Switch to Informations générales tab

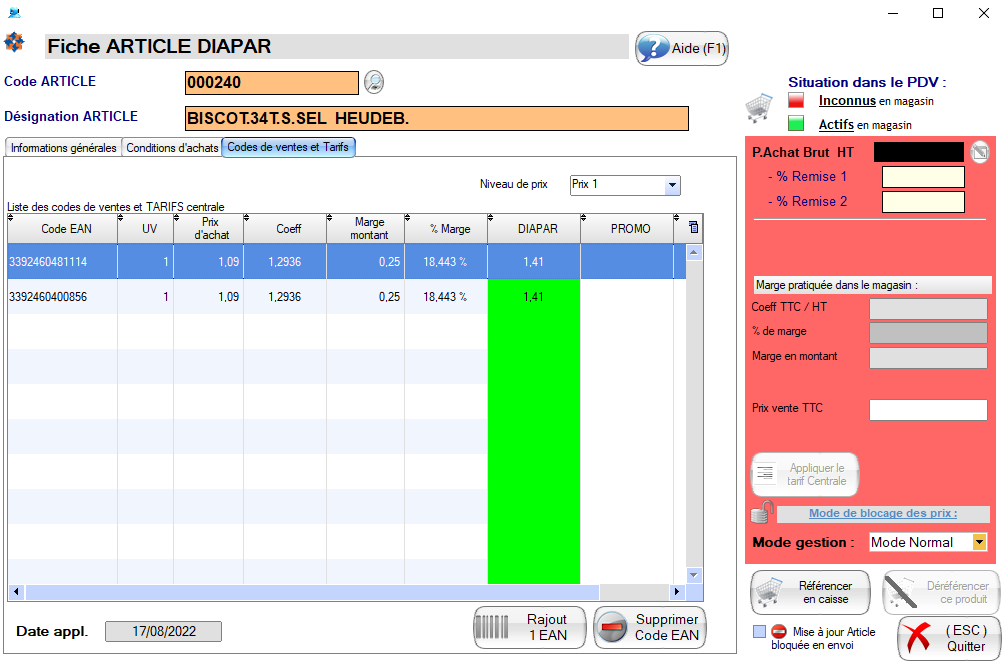pyautogui.click(x=63, y=148)
